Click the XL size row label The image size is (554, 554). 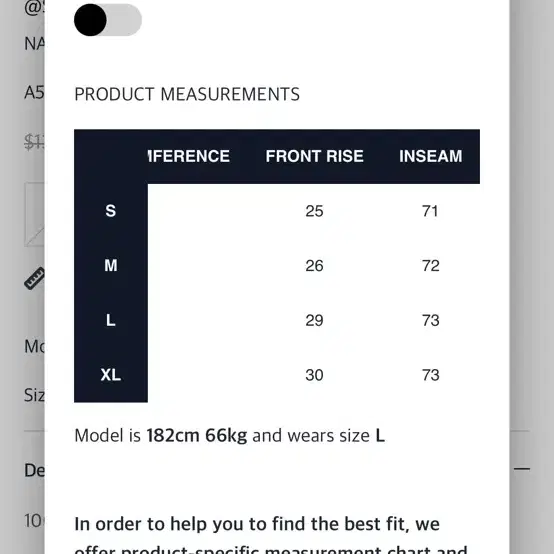coord(111,375)
